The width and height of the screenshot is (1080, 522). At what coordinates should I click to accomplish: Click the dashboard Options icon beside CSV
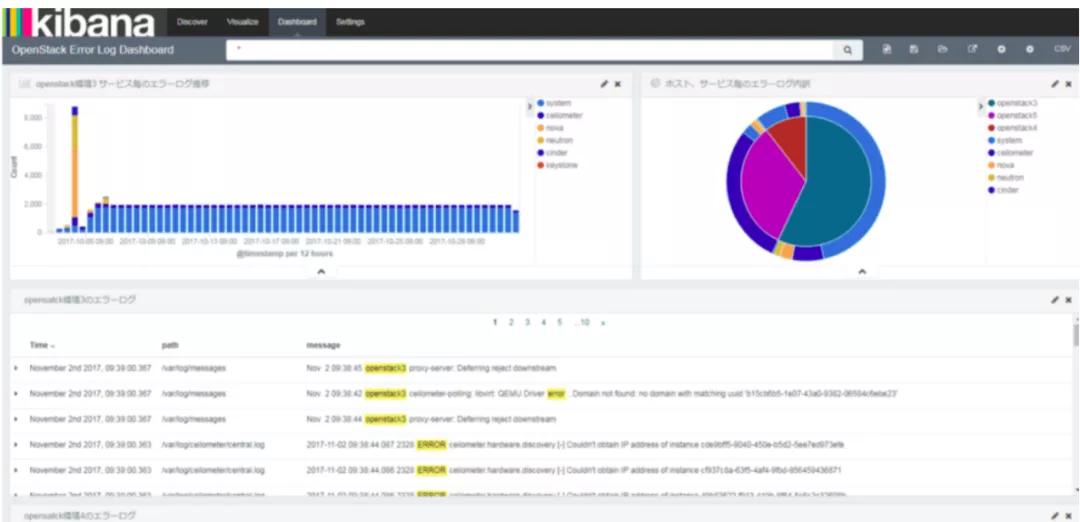1030,50
